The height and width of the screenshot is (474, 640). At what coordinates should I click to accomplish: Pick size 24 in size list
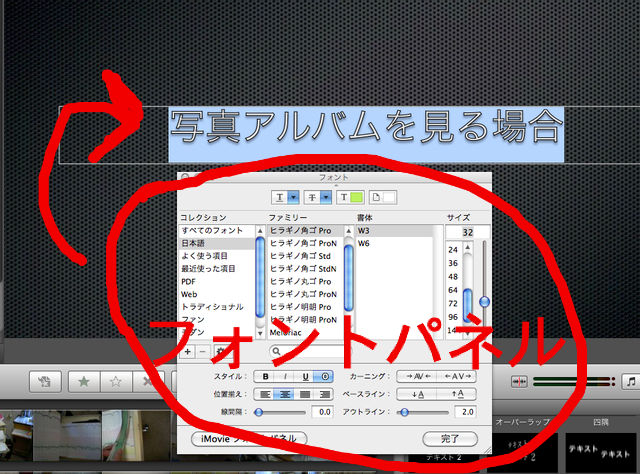(x=453, y=249)
